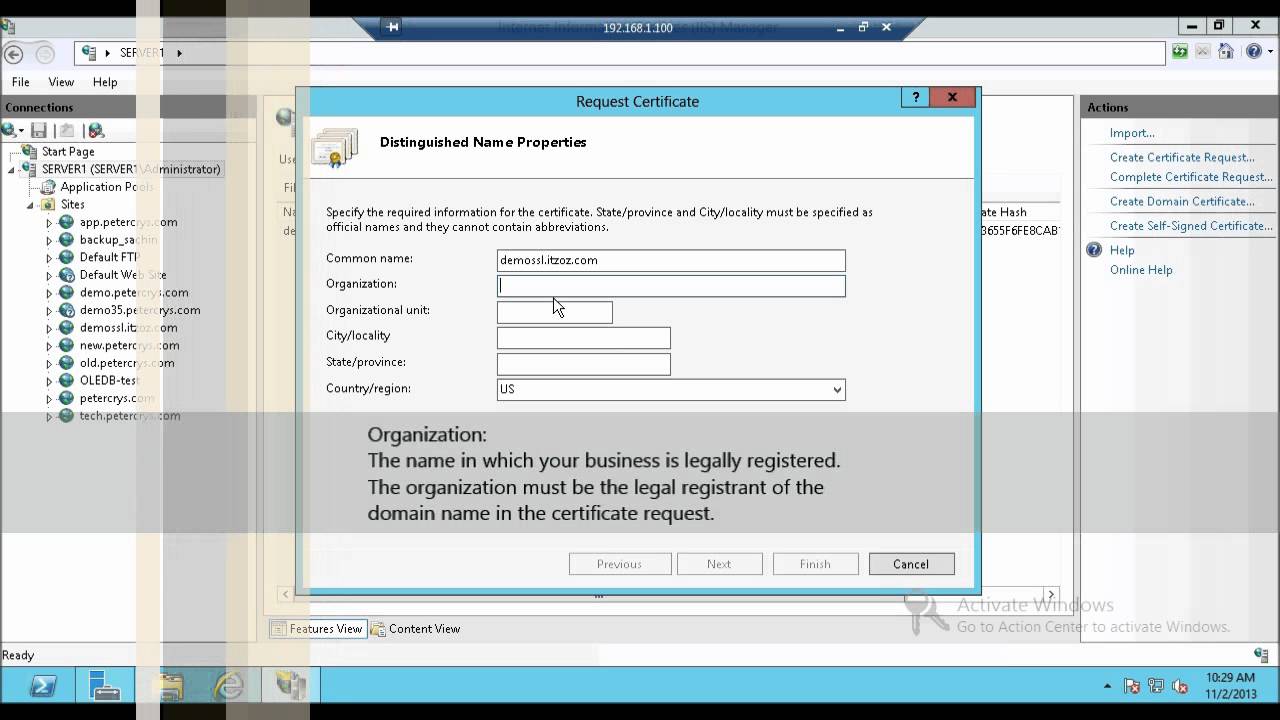Click the Start Page icon in Connections tree
The width and height of the screenshot is (1280, 720).
point(29,152)
